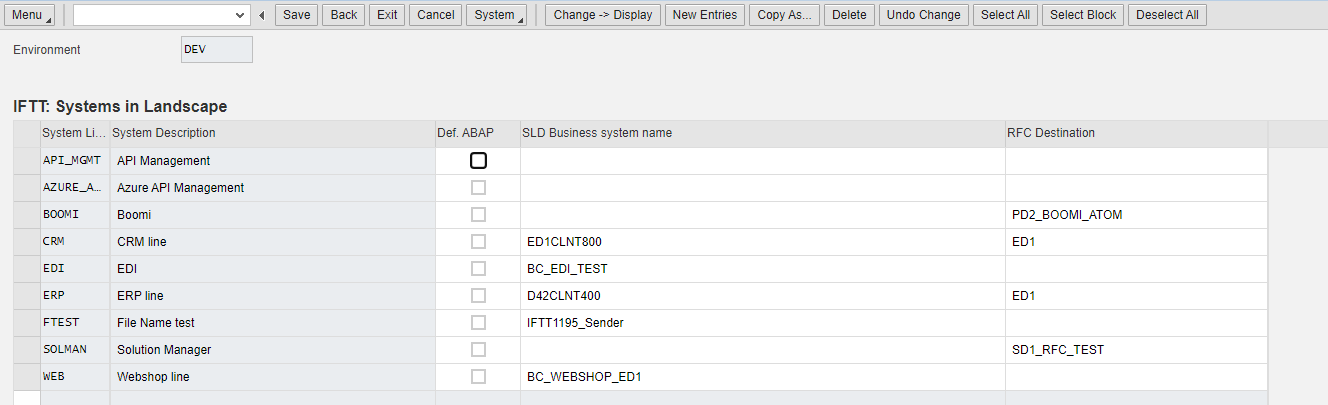Click the Save toolbar button

tap(296, 15)
